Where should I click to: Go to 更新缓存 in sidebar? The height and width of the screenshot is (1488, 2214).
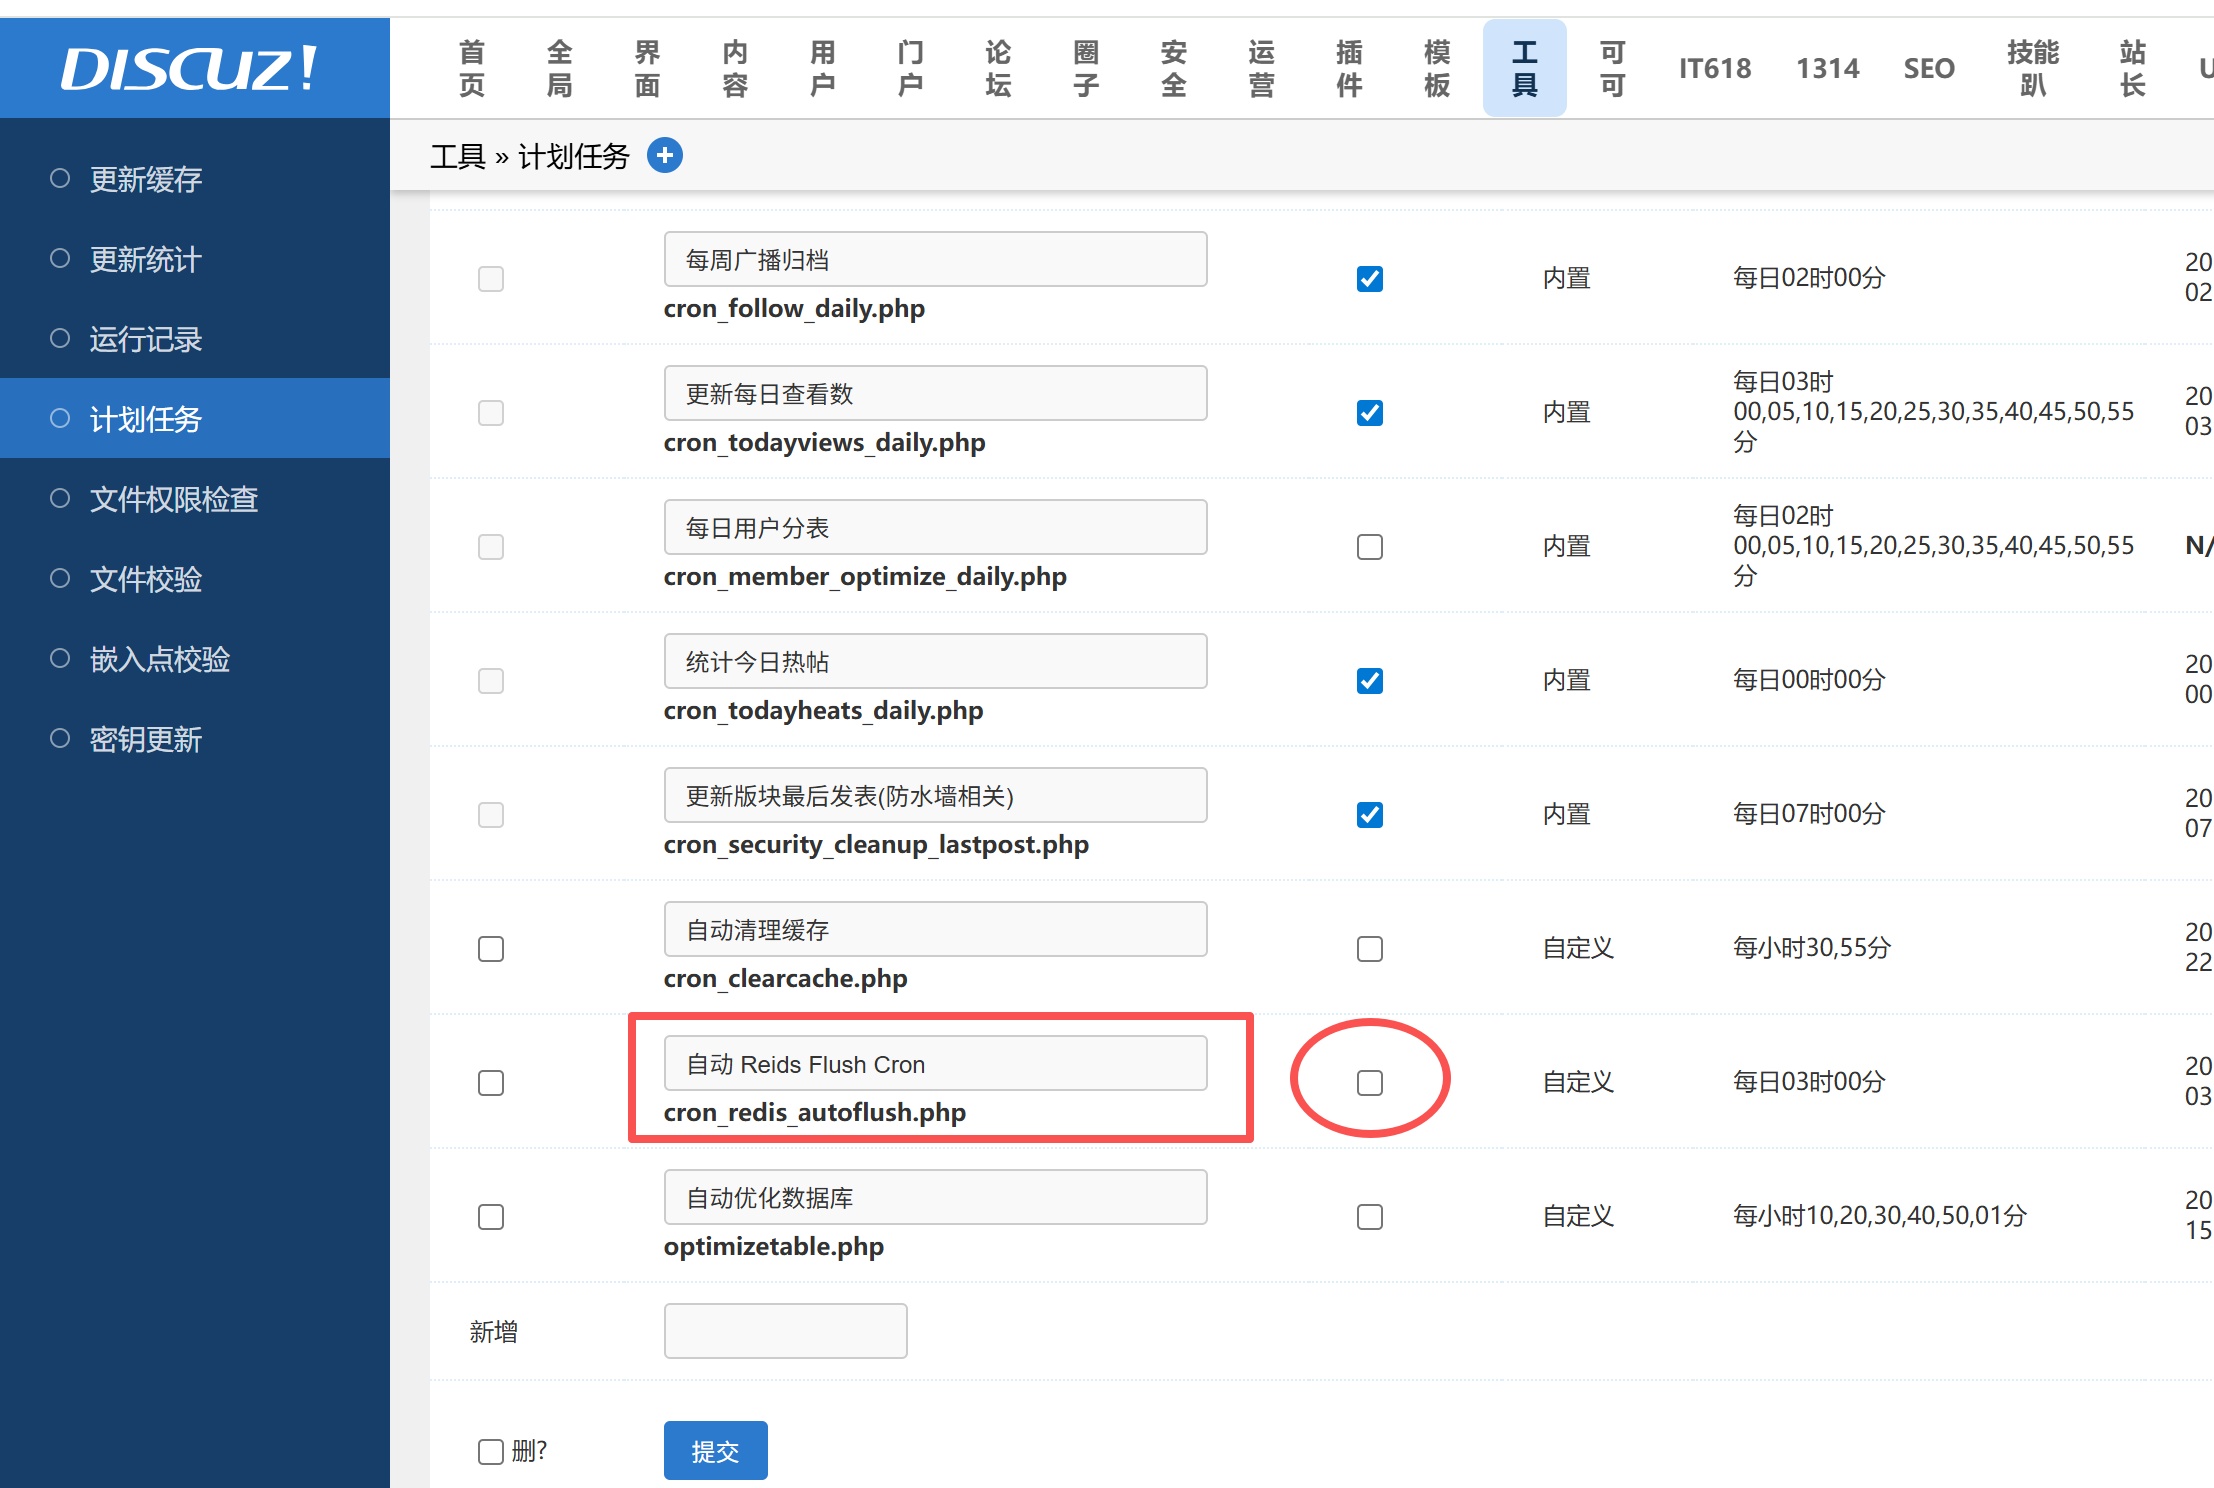pos(195,179)
